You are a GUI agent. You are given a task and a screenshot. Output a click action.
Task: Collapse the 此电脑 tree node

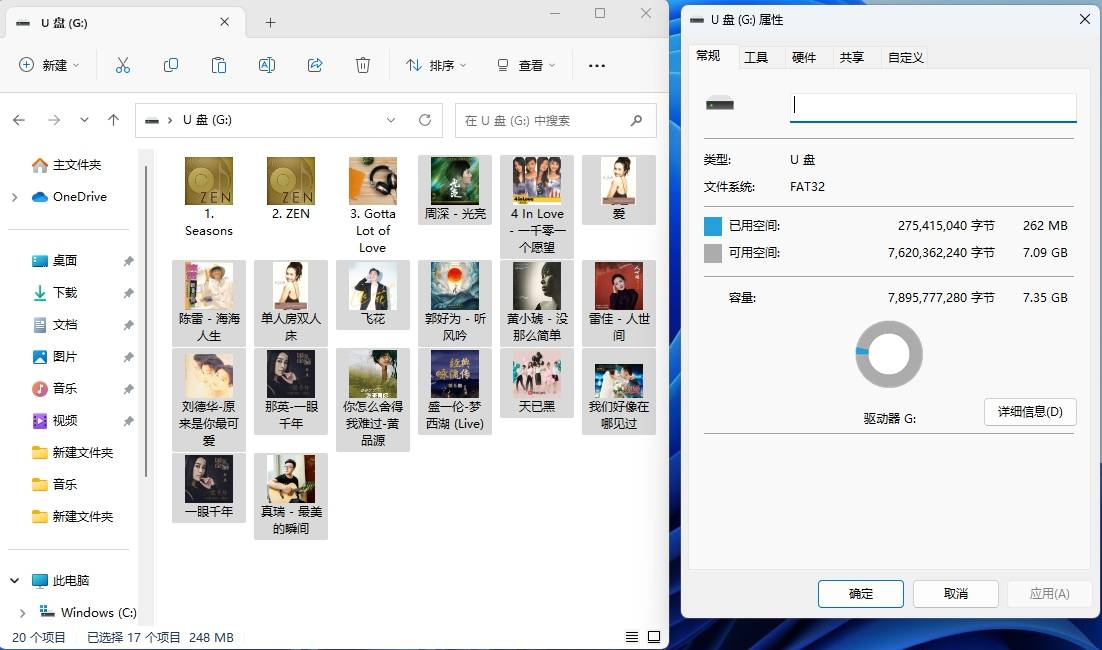click(15, 580)
